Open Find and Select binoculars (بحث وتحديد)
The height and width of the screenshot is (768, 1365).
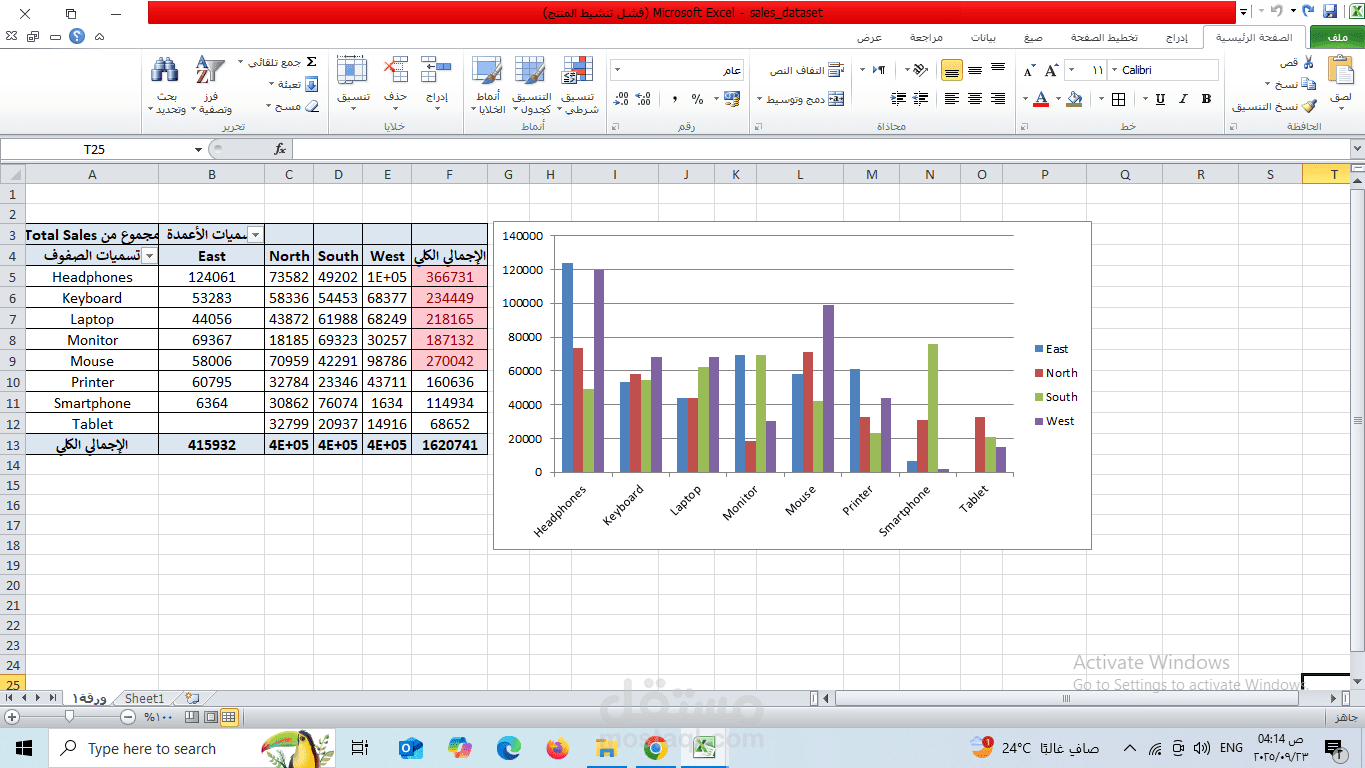coord(165,85)
